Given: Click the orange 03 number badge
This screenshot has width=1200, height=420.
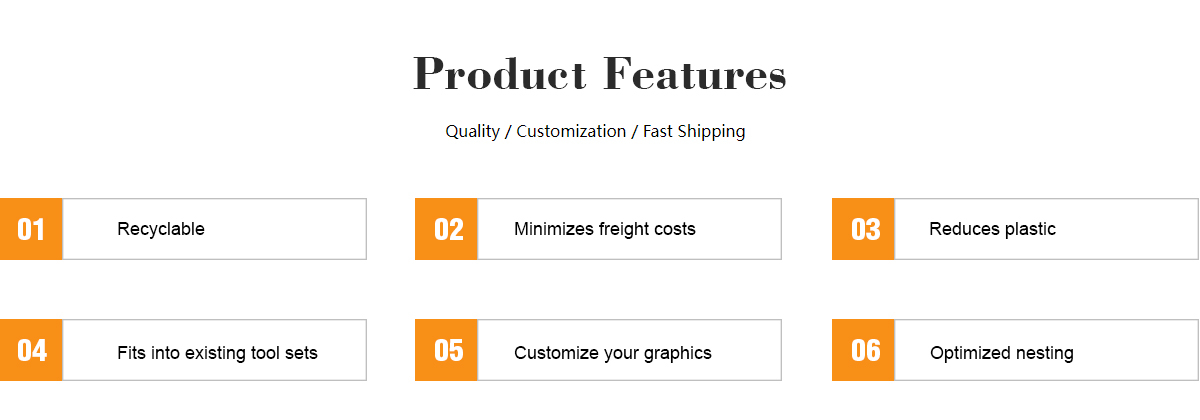Looking at the screenshot, I should tap(863, 229).
